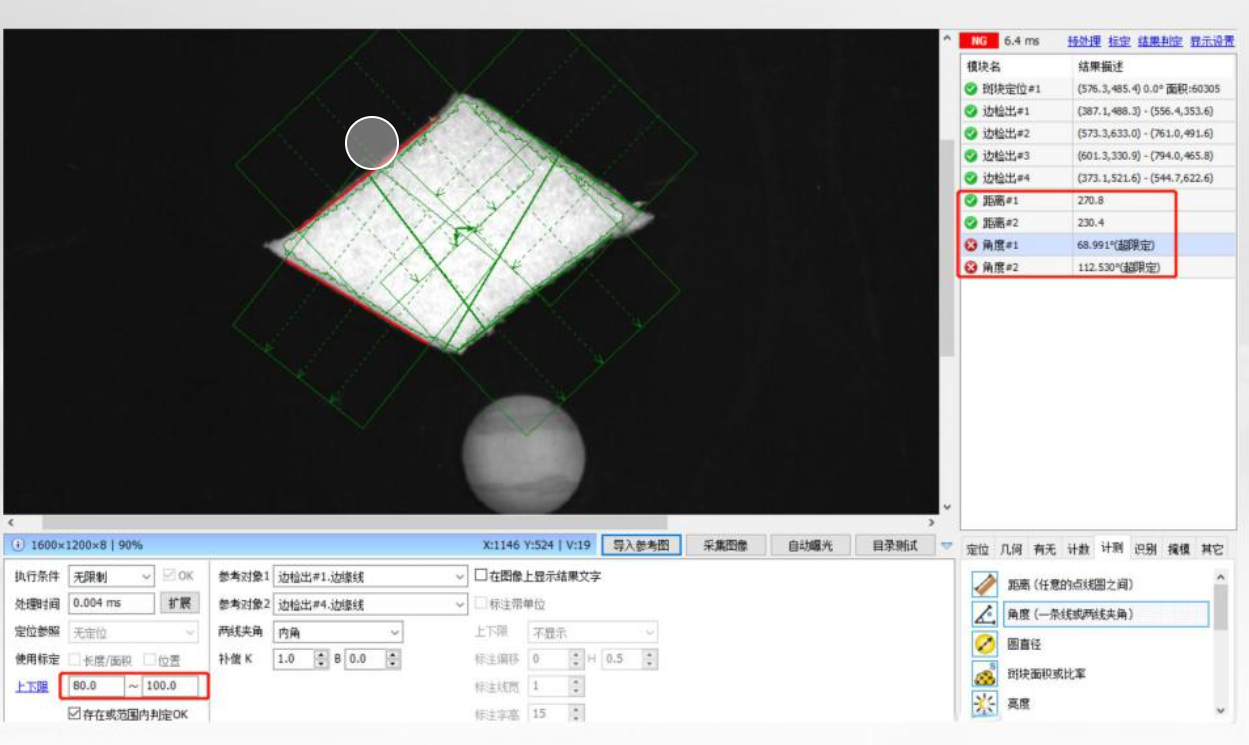This screenshot has height=745, width=1249.
Task: Switch to the 计数 tab
Action: 1078,549
